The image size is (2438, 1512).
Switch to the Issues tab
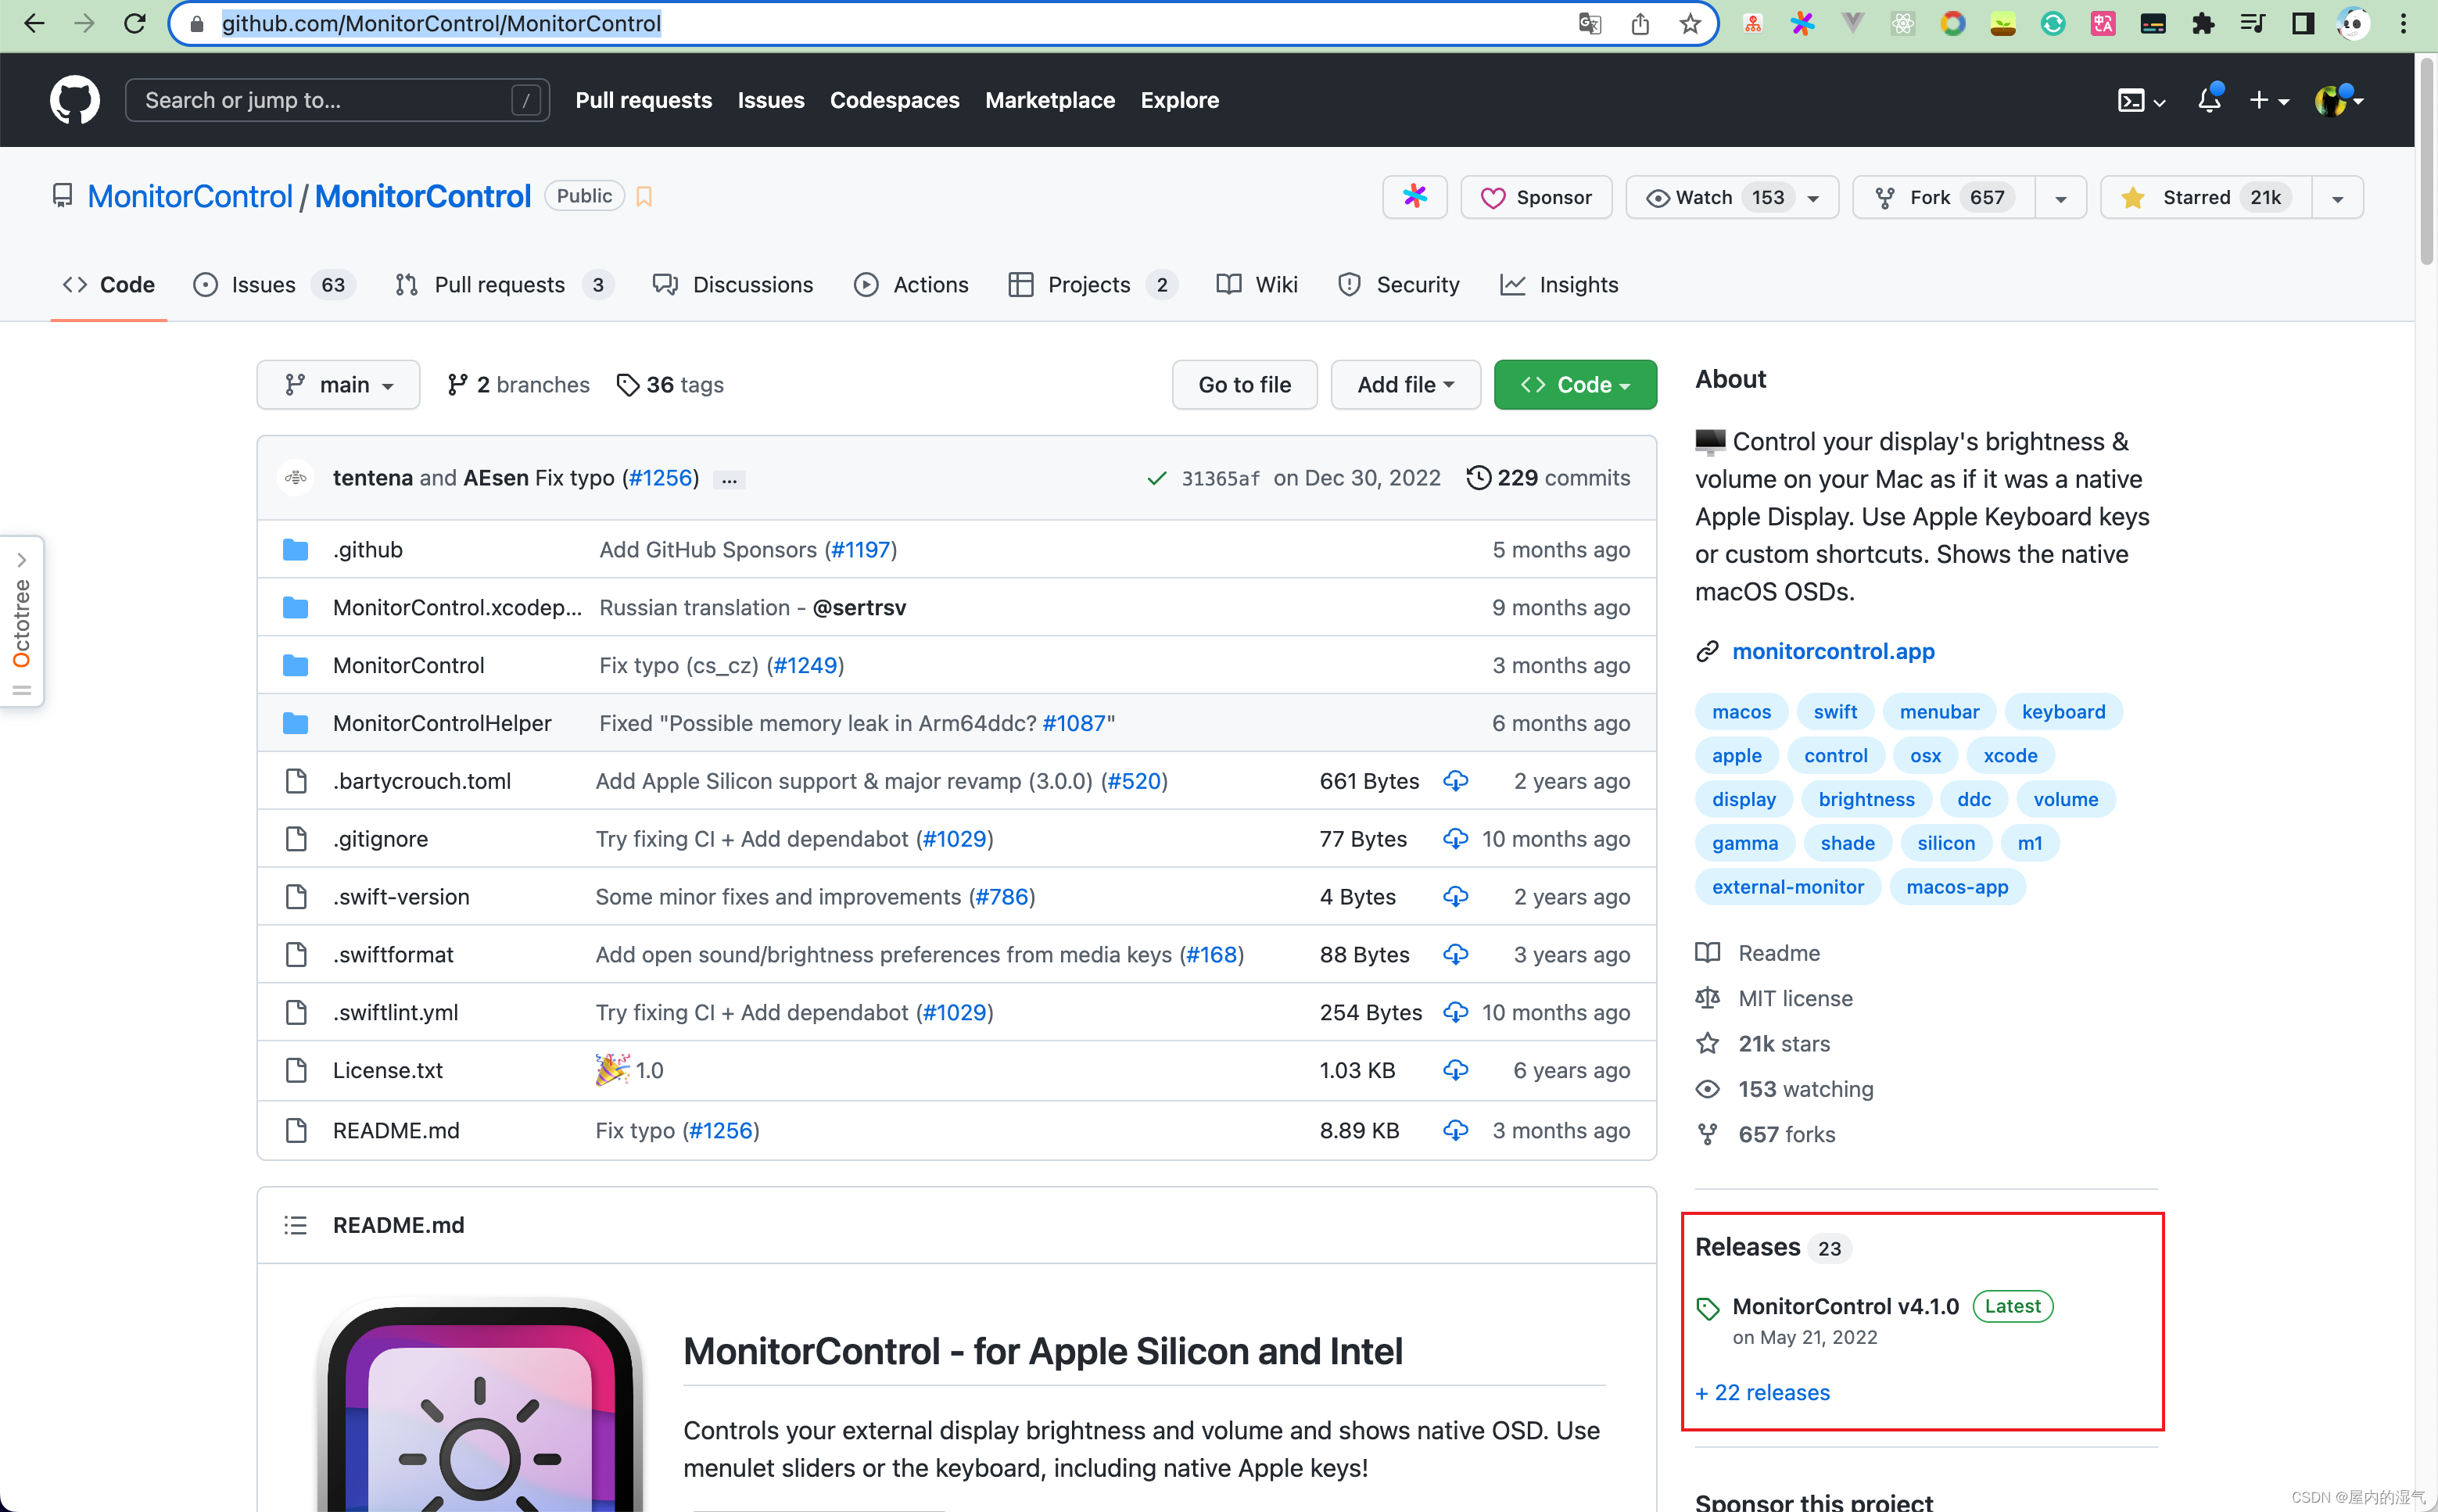pyautogui.click(x=274, y=285)
